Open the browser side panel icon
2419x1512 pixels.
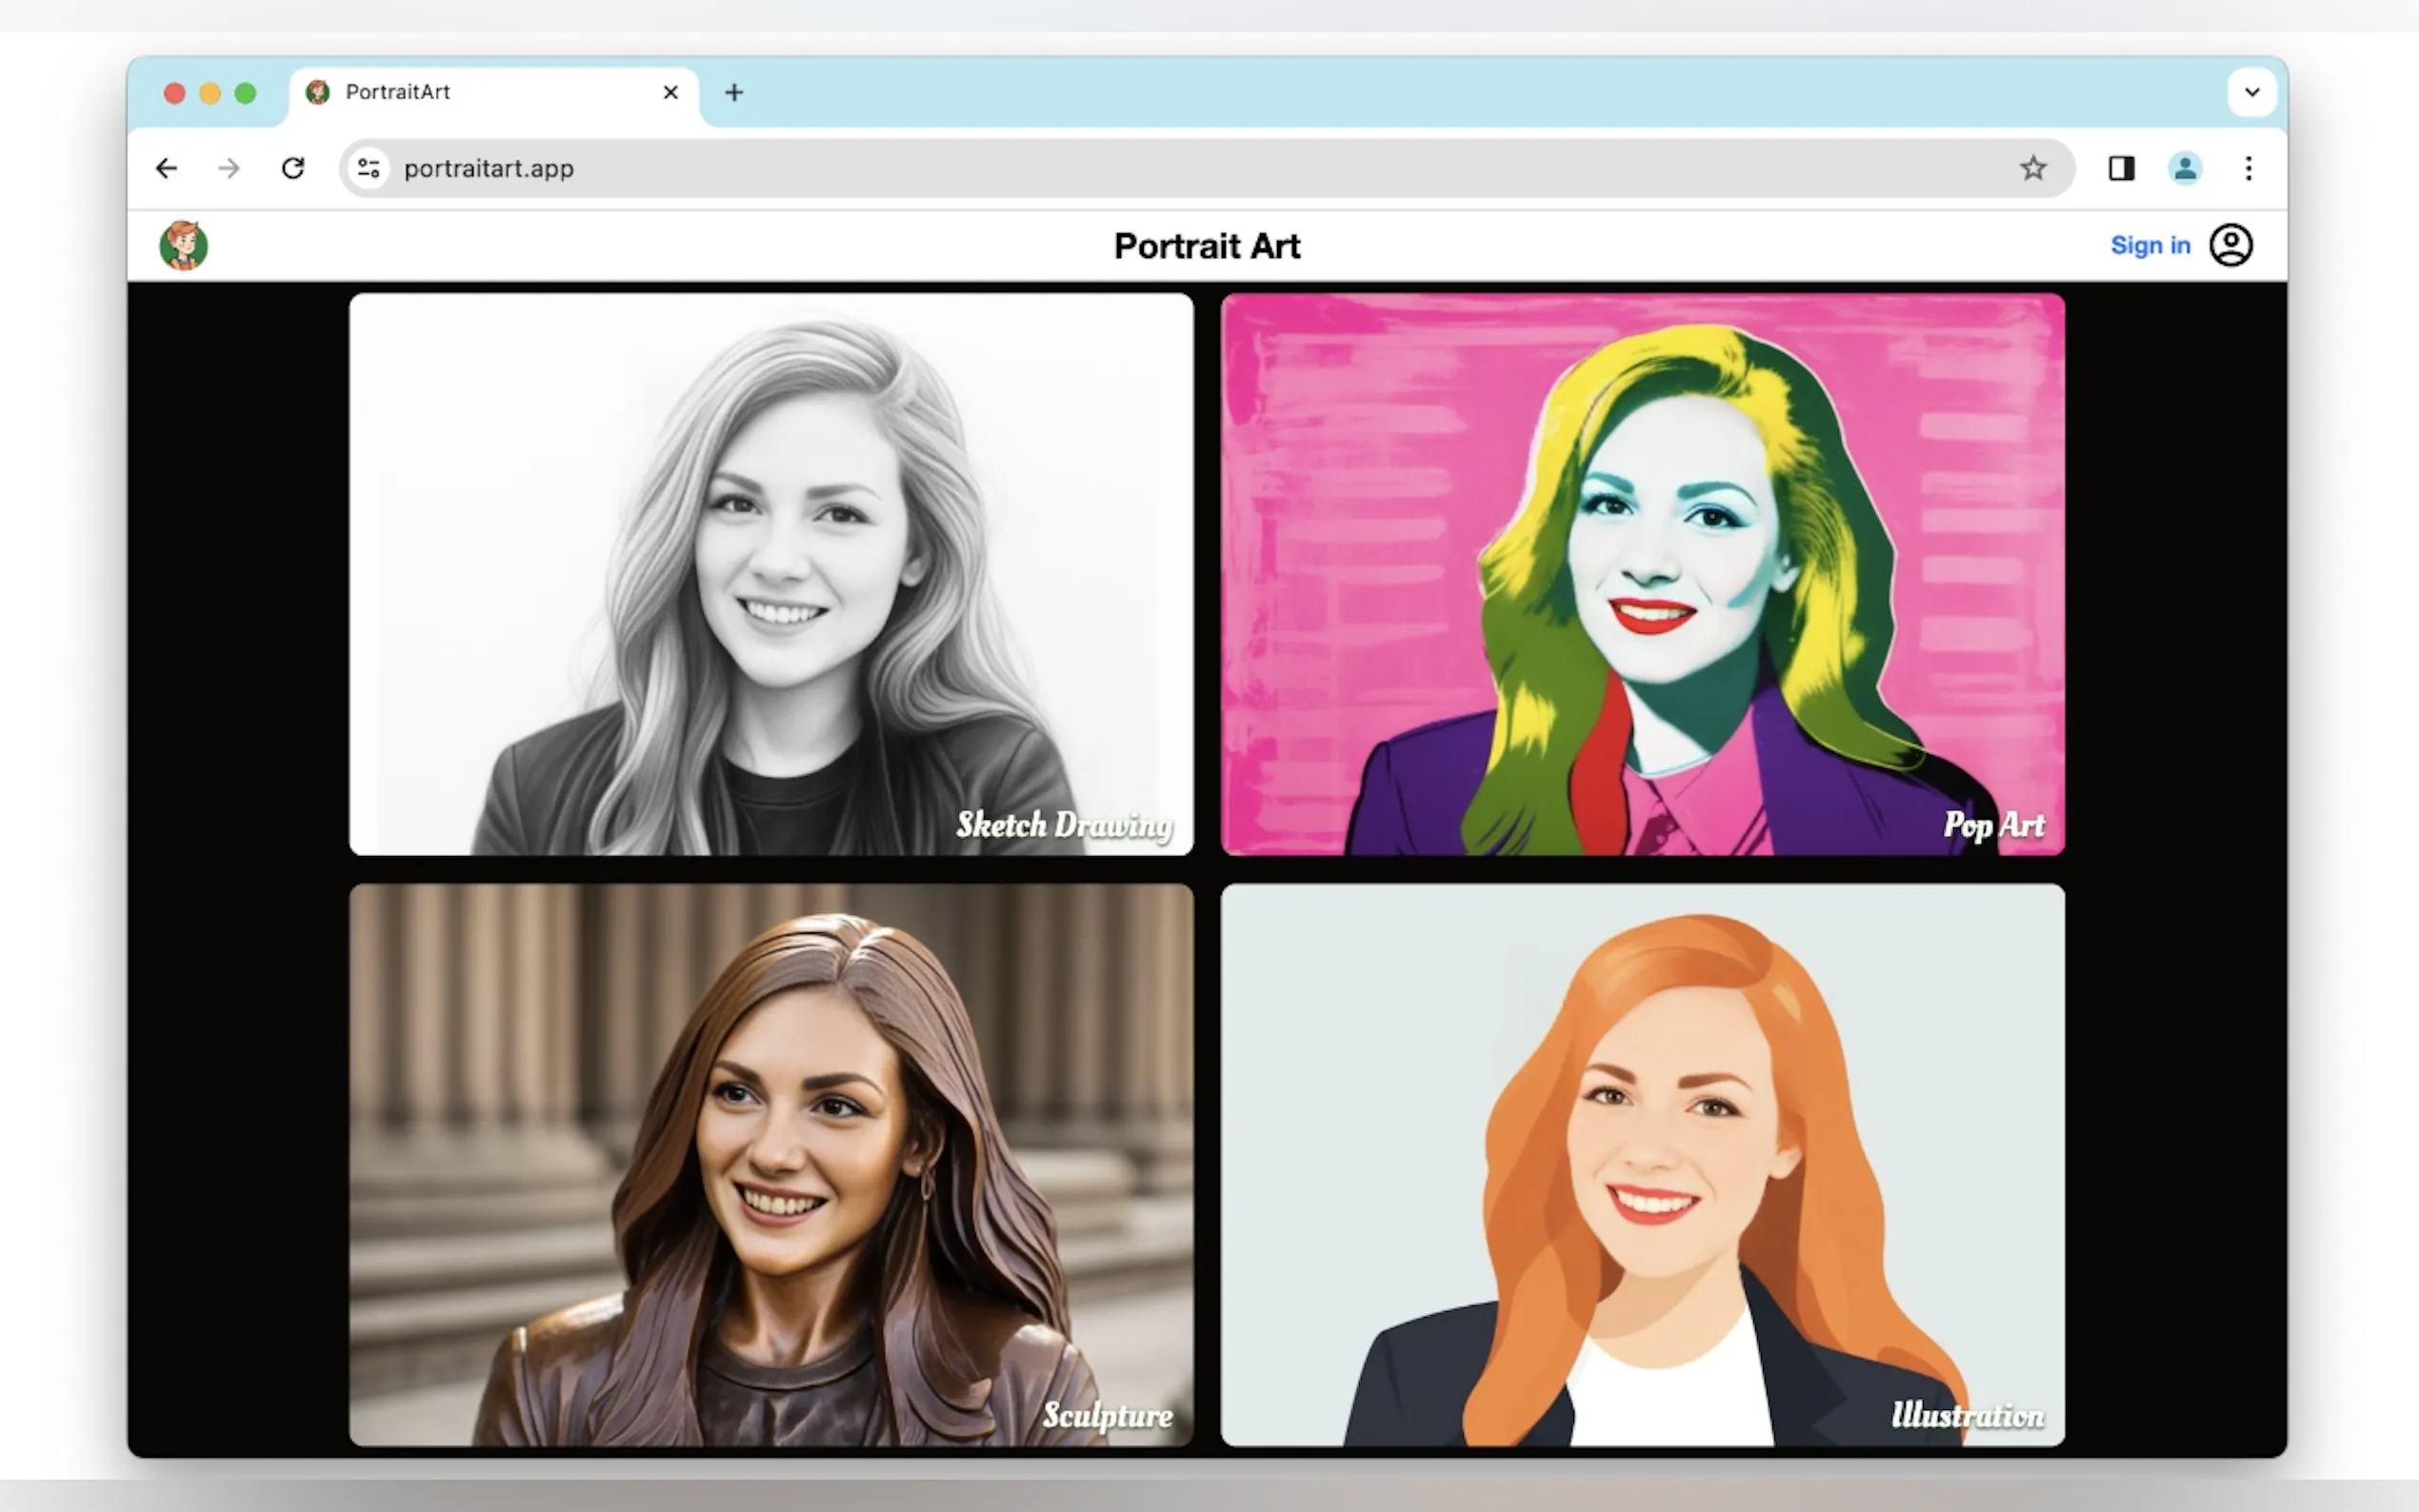pos(2122,168)
